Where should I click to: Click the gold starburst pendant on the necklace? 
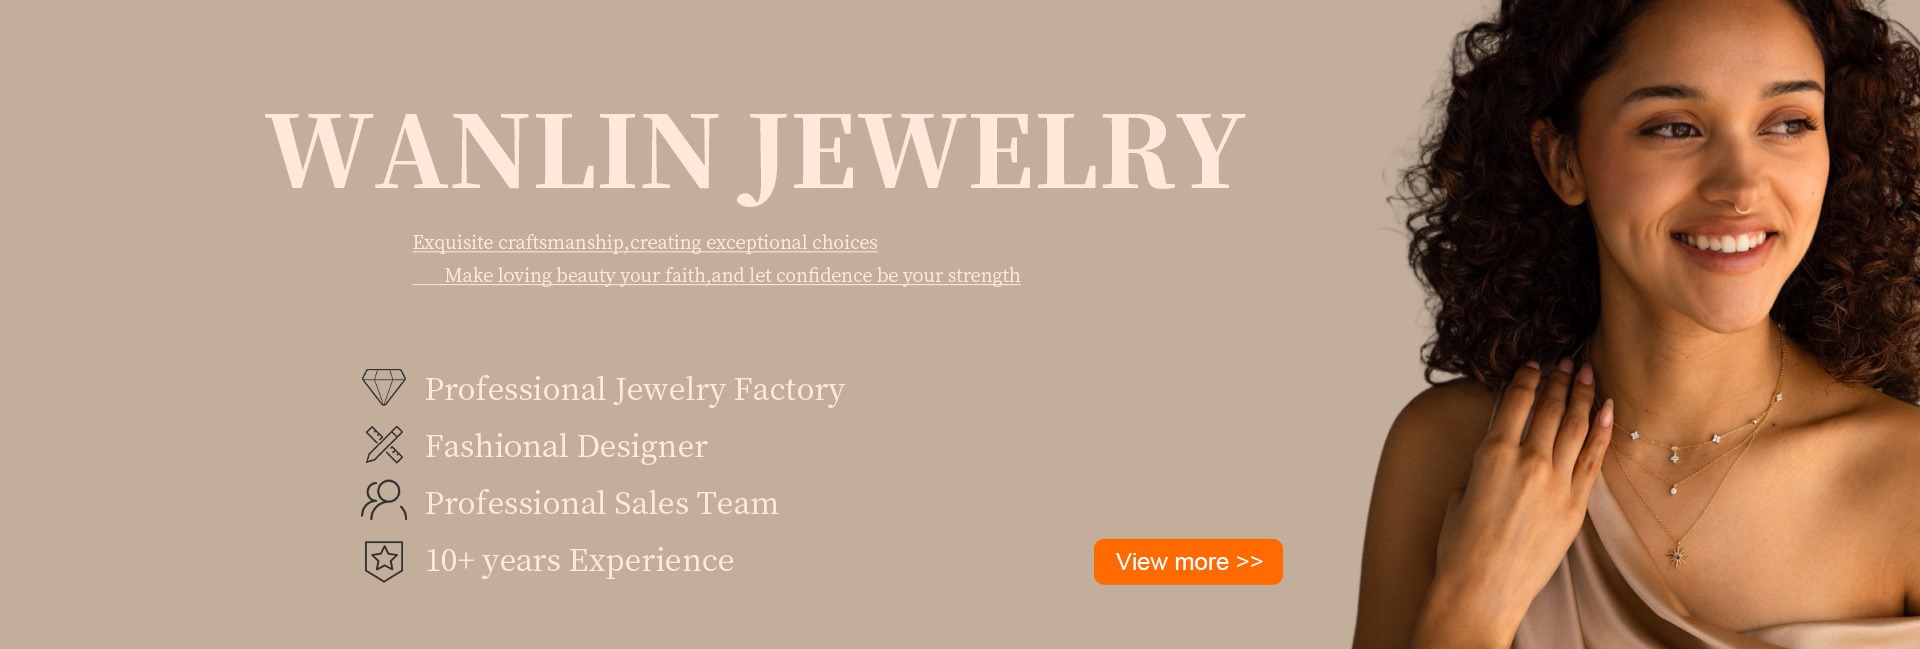click(1677, 554)
